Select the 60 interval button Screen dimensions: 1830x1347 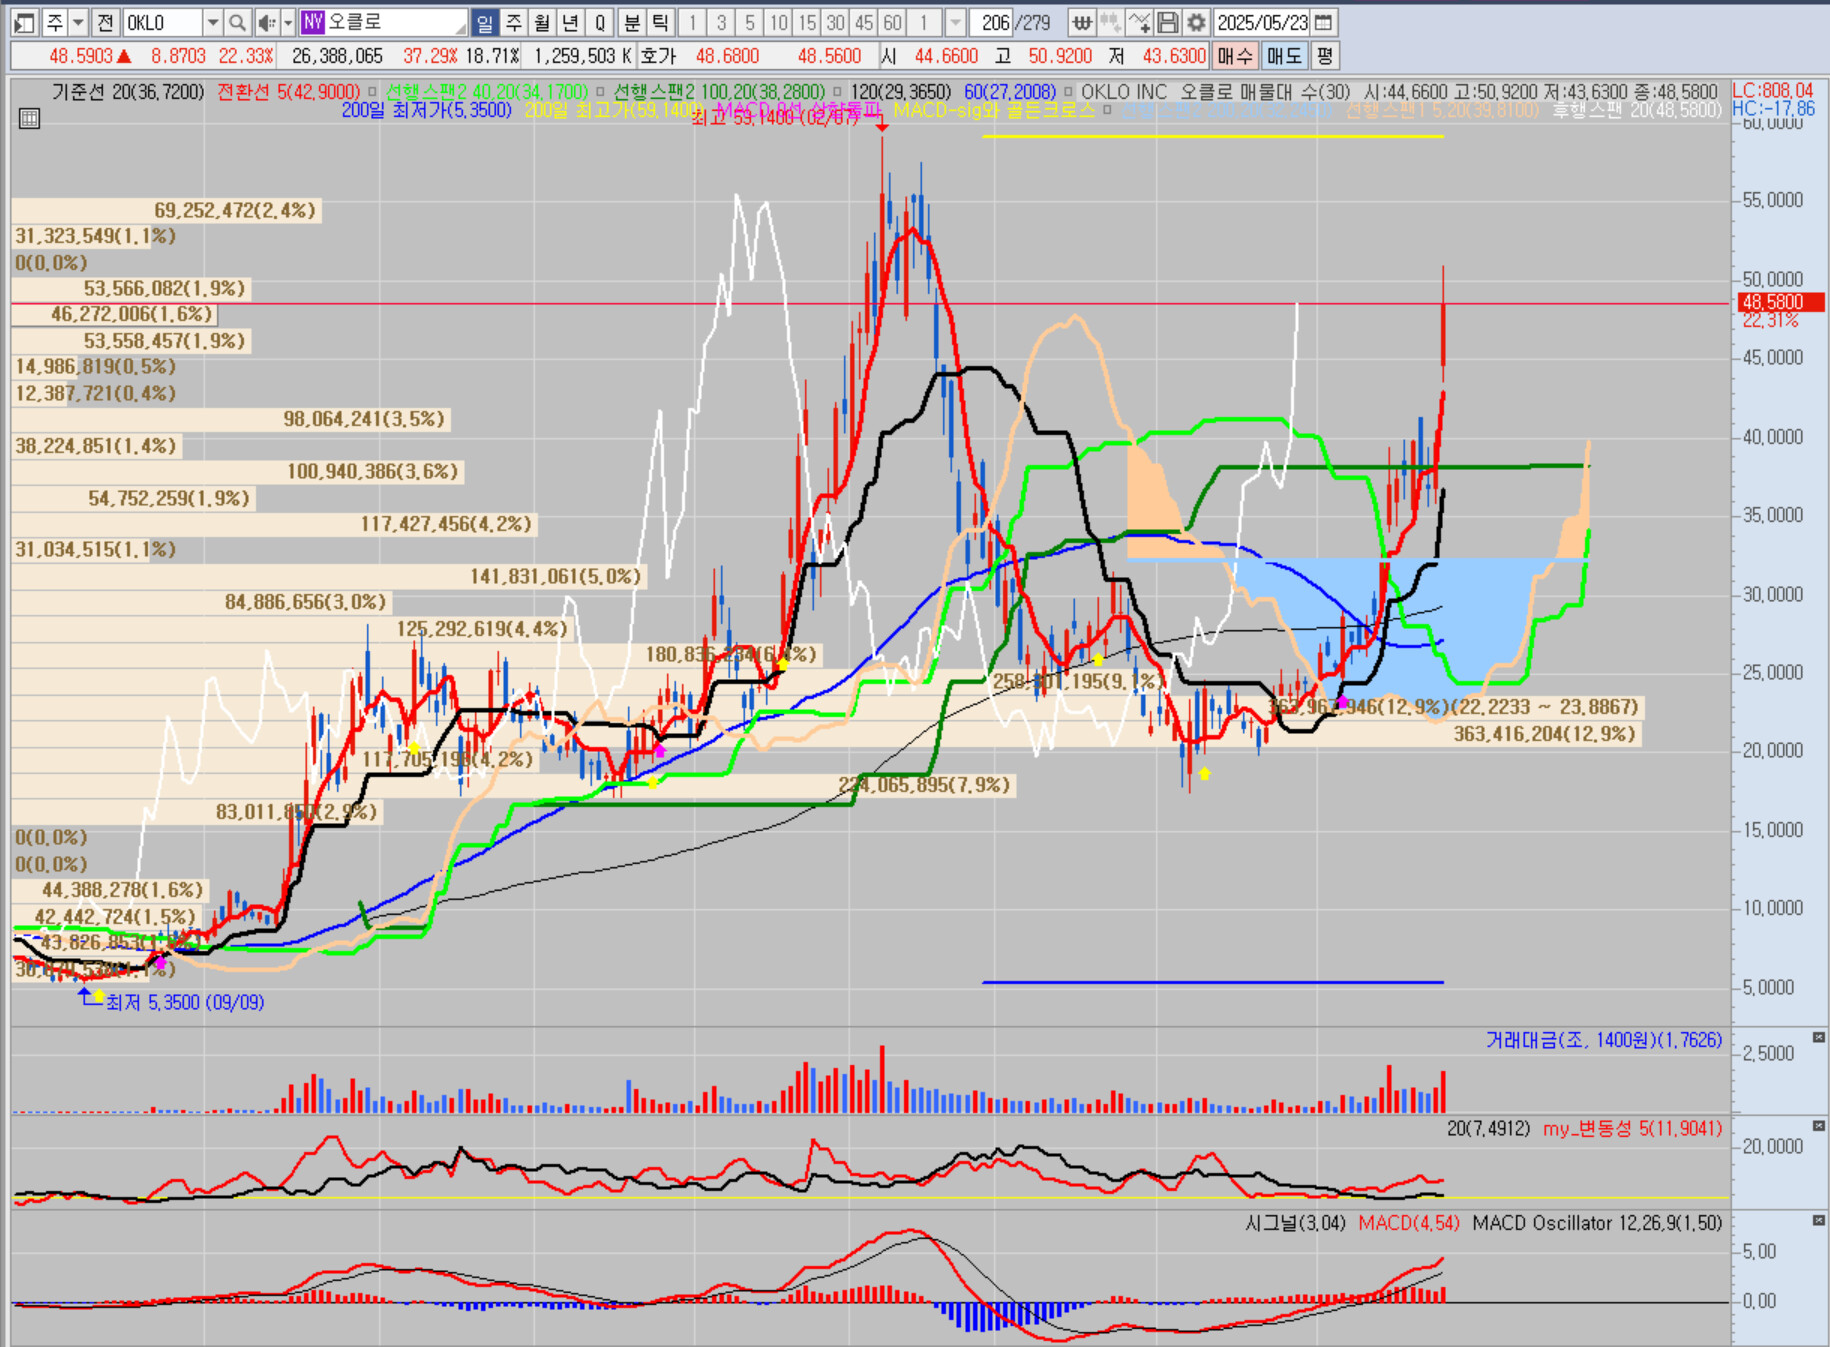coord(893,22)
